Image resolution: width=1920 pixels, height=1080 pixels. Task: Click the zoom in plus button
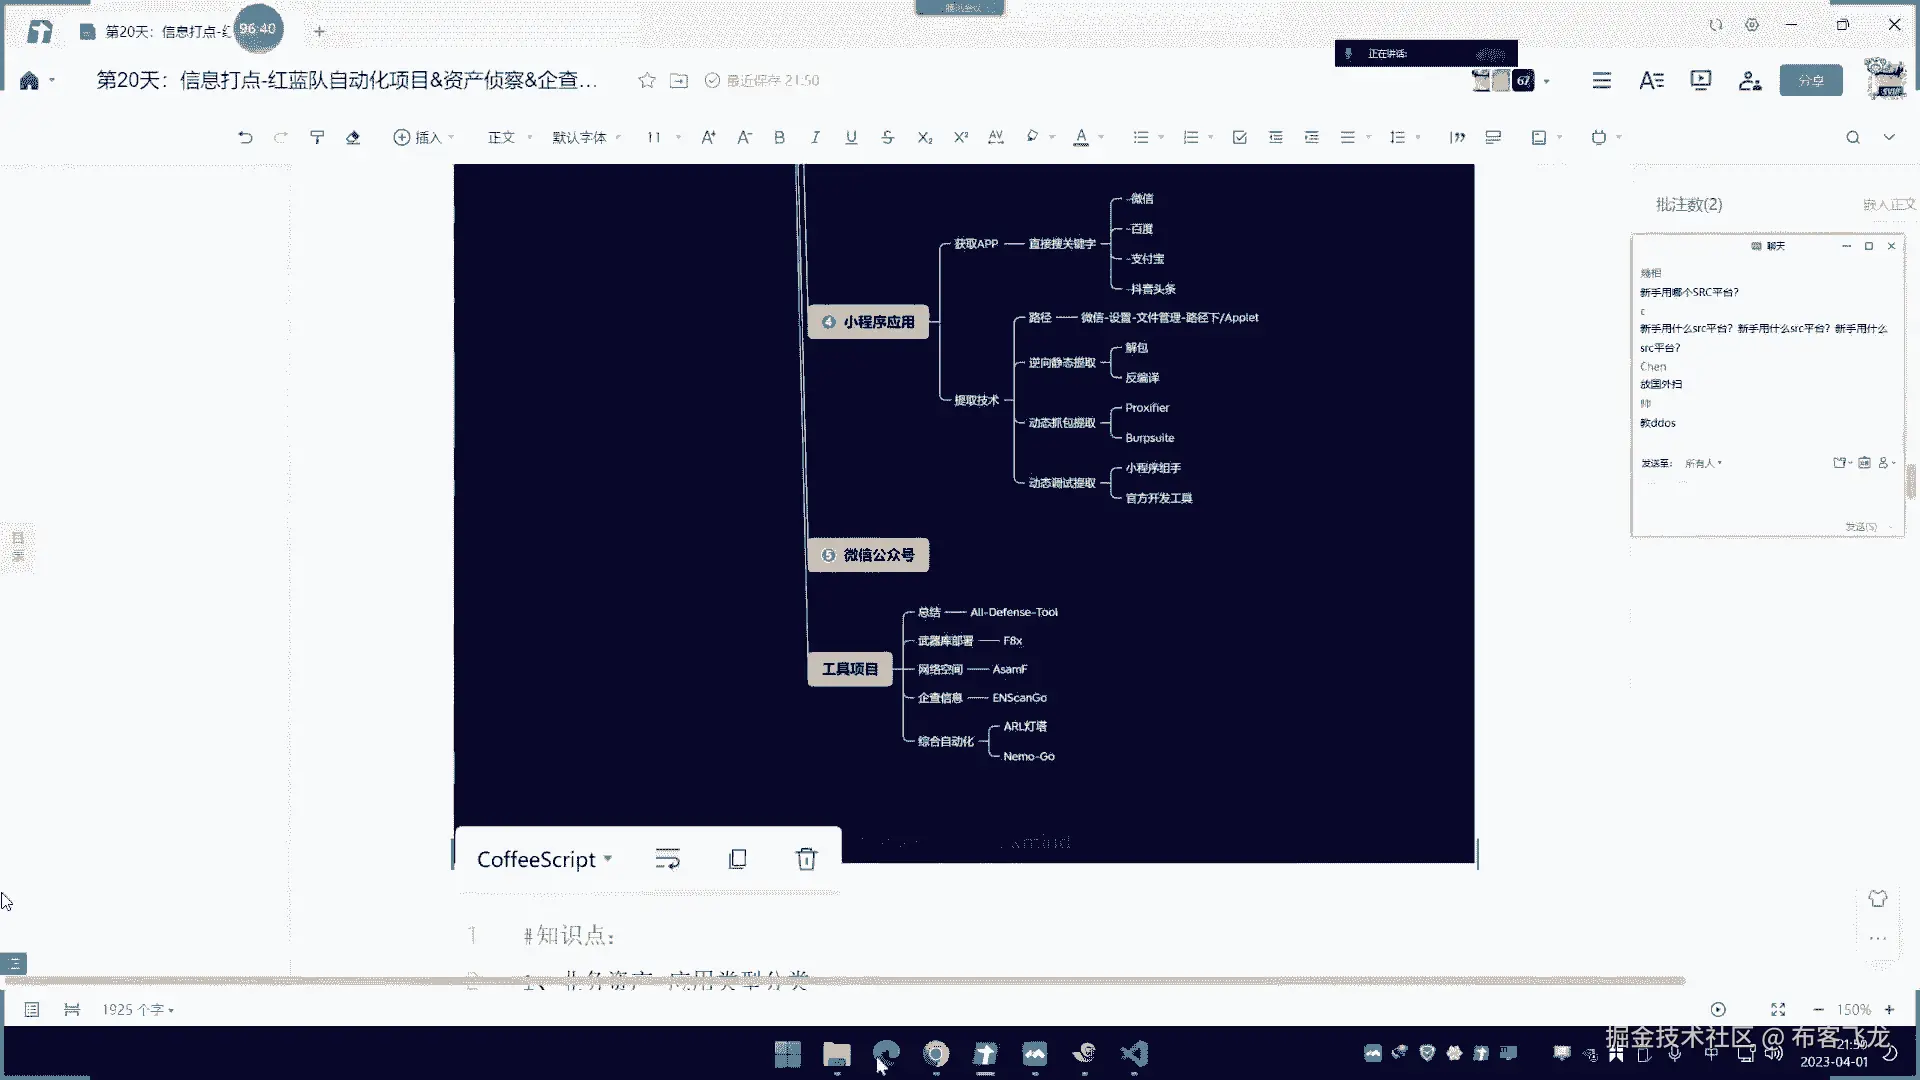pyautogui.click(x=1889, y=1010)
